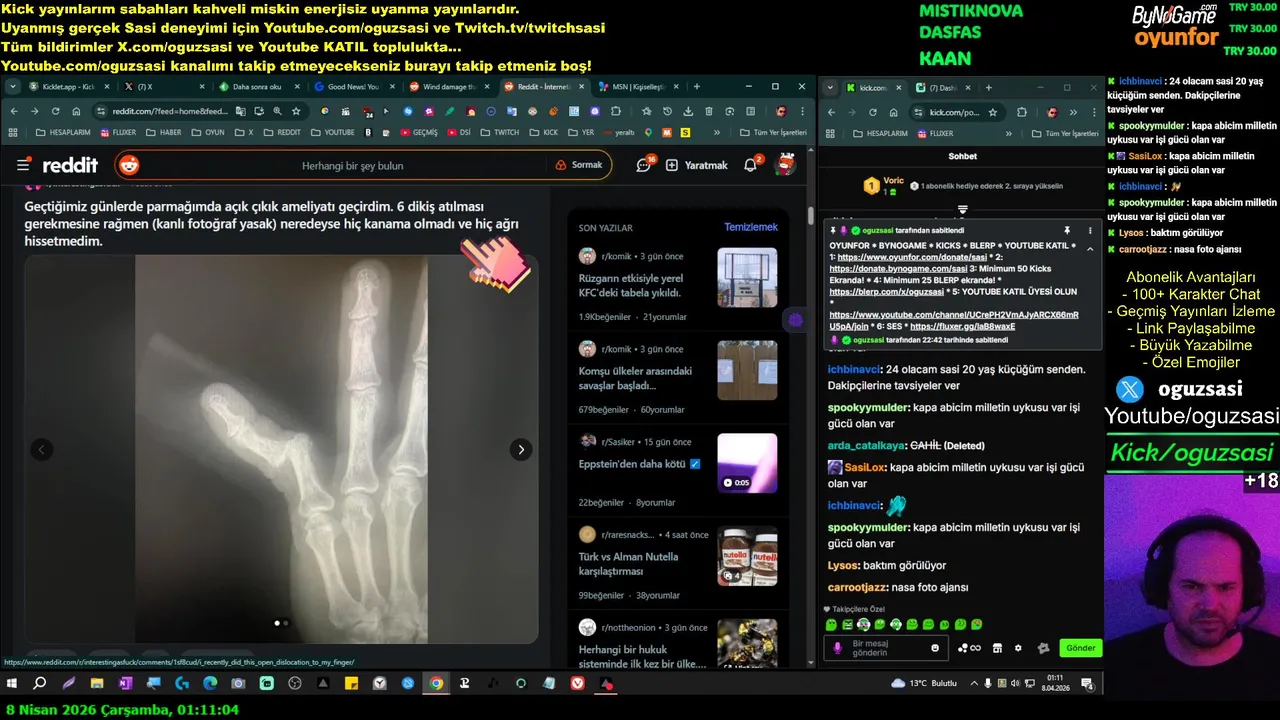Click the Yaratmak create post button
1280x720 pixels.
coord(697,165)
